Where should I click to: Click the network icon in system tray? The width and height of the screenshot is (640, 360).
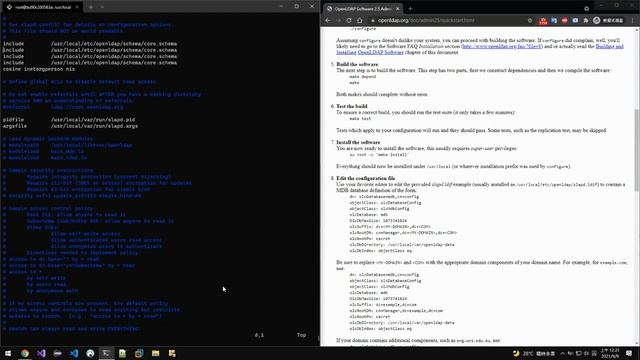[x=578, y=353]
